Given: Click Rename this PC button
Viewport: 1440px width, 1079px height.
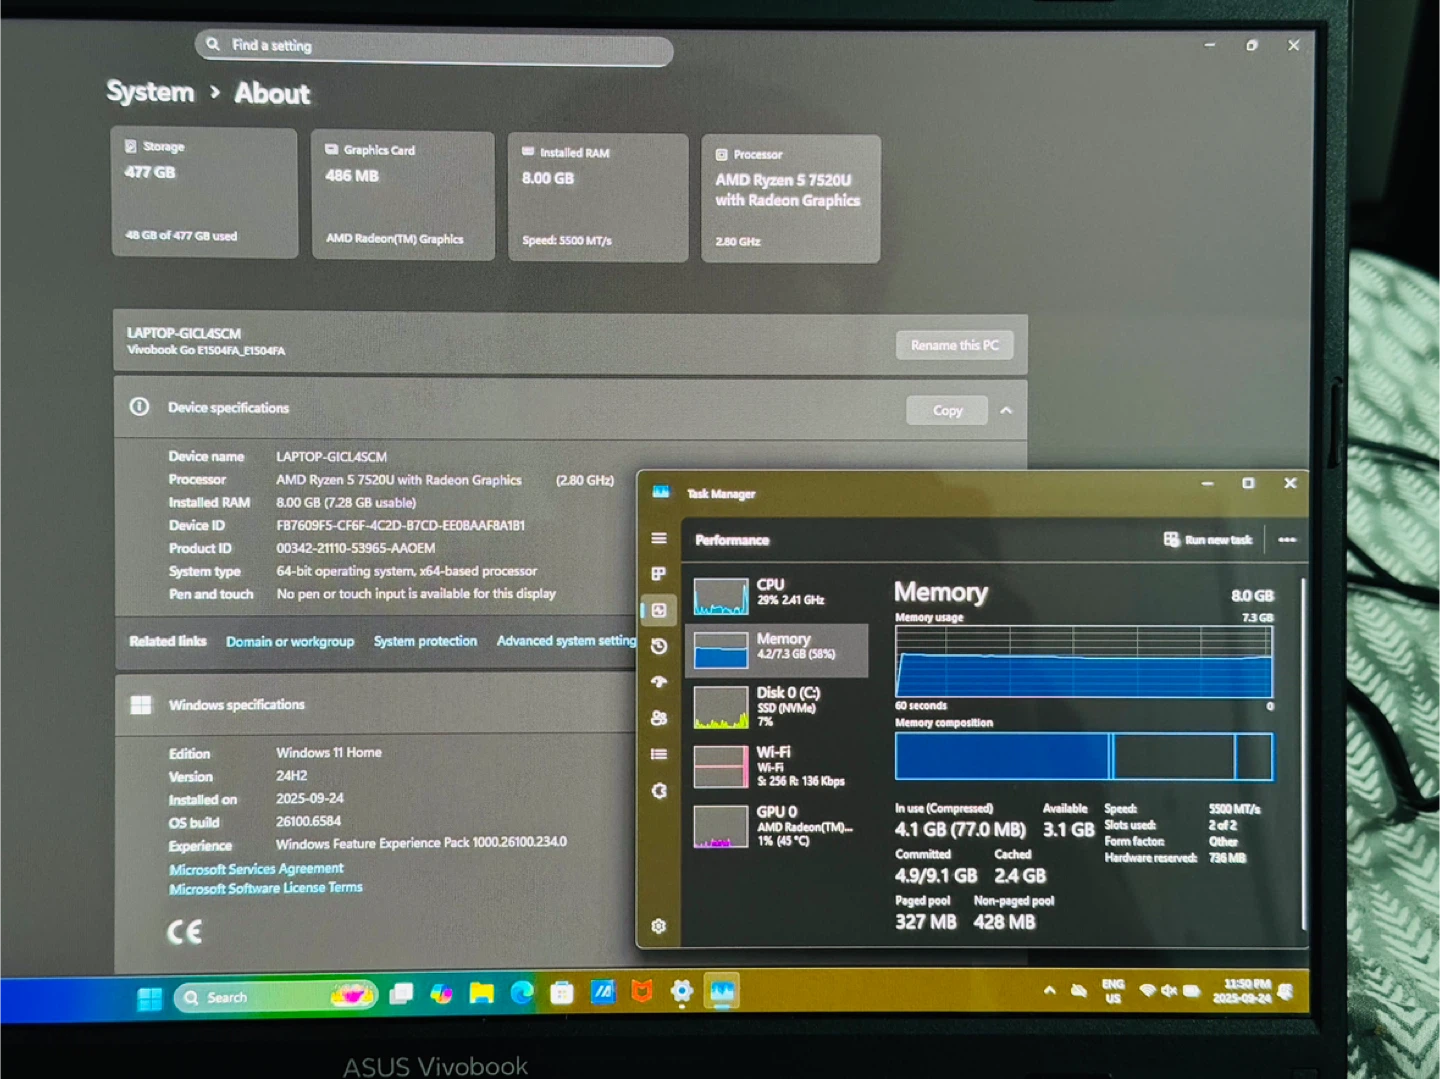Looking at the screenshot, I should [x=954, y=345].
